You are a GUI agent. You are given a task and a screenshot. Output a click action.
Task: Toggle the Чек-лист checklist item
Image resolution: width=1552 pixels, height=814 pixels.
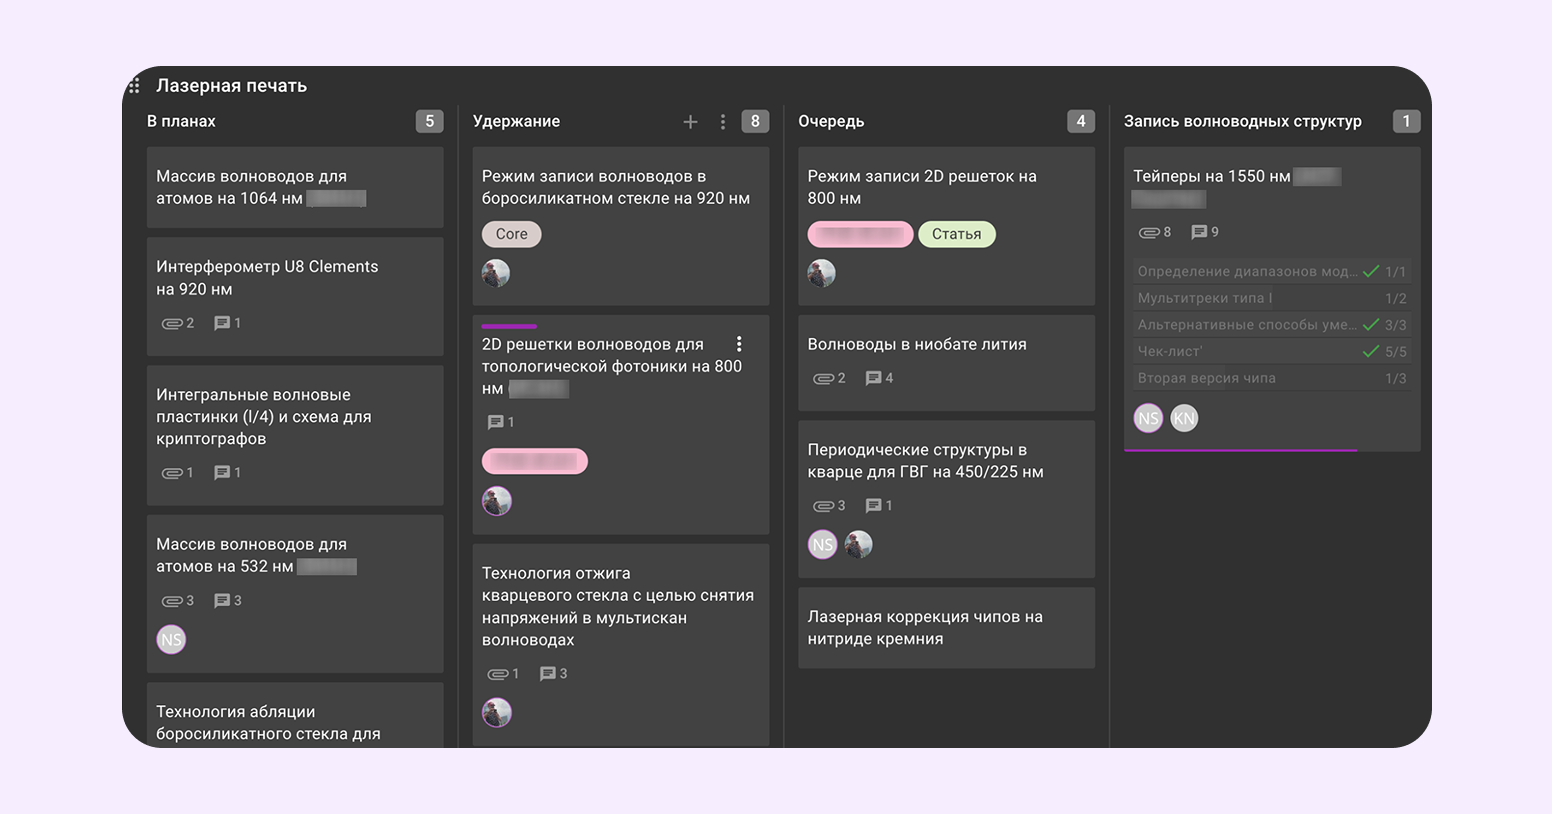(1371, 352)
